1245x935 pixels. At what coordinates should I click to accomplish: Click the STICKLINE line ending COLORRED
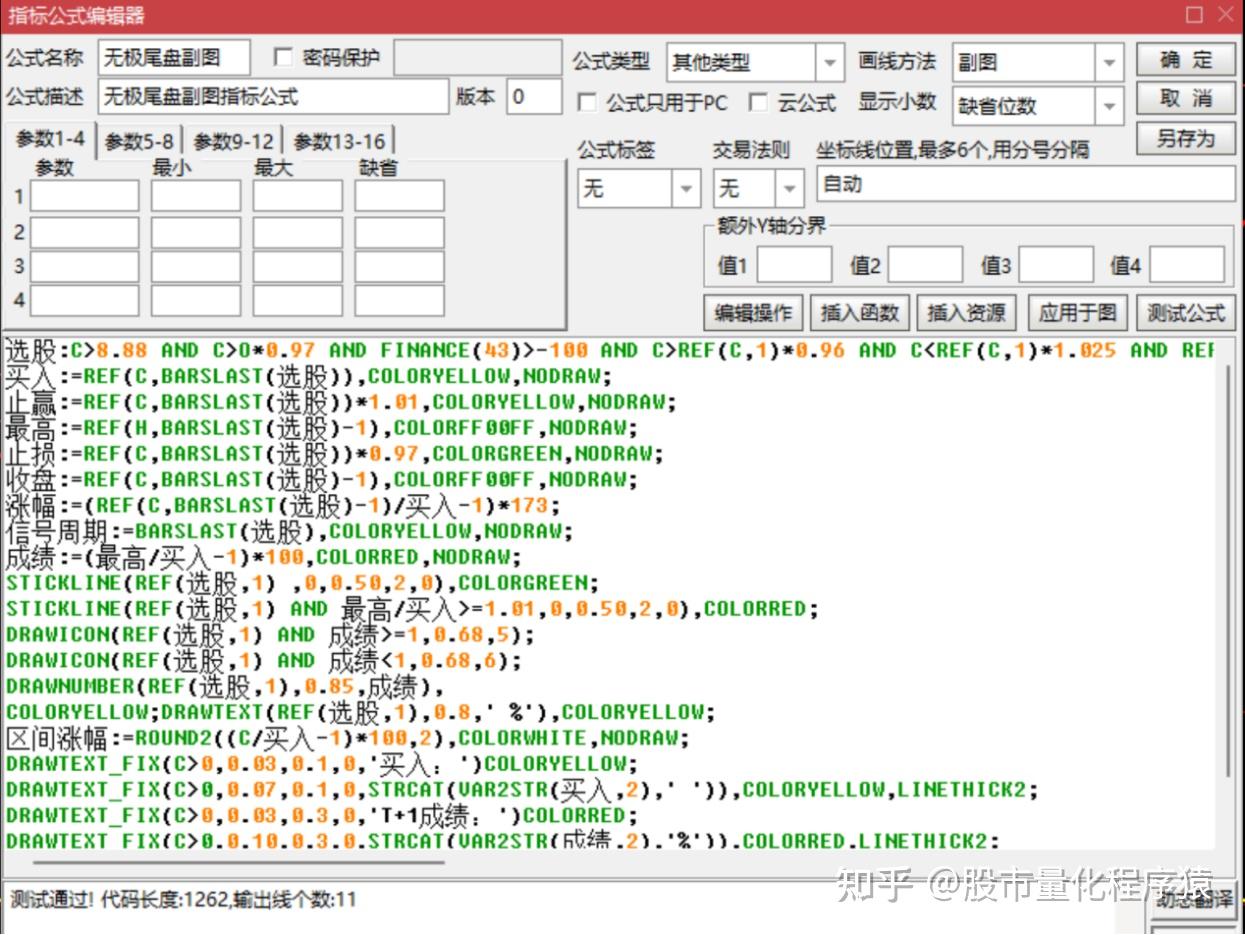(x=412, y=608)
